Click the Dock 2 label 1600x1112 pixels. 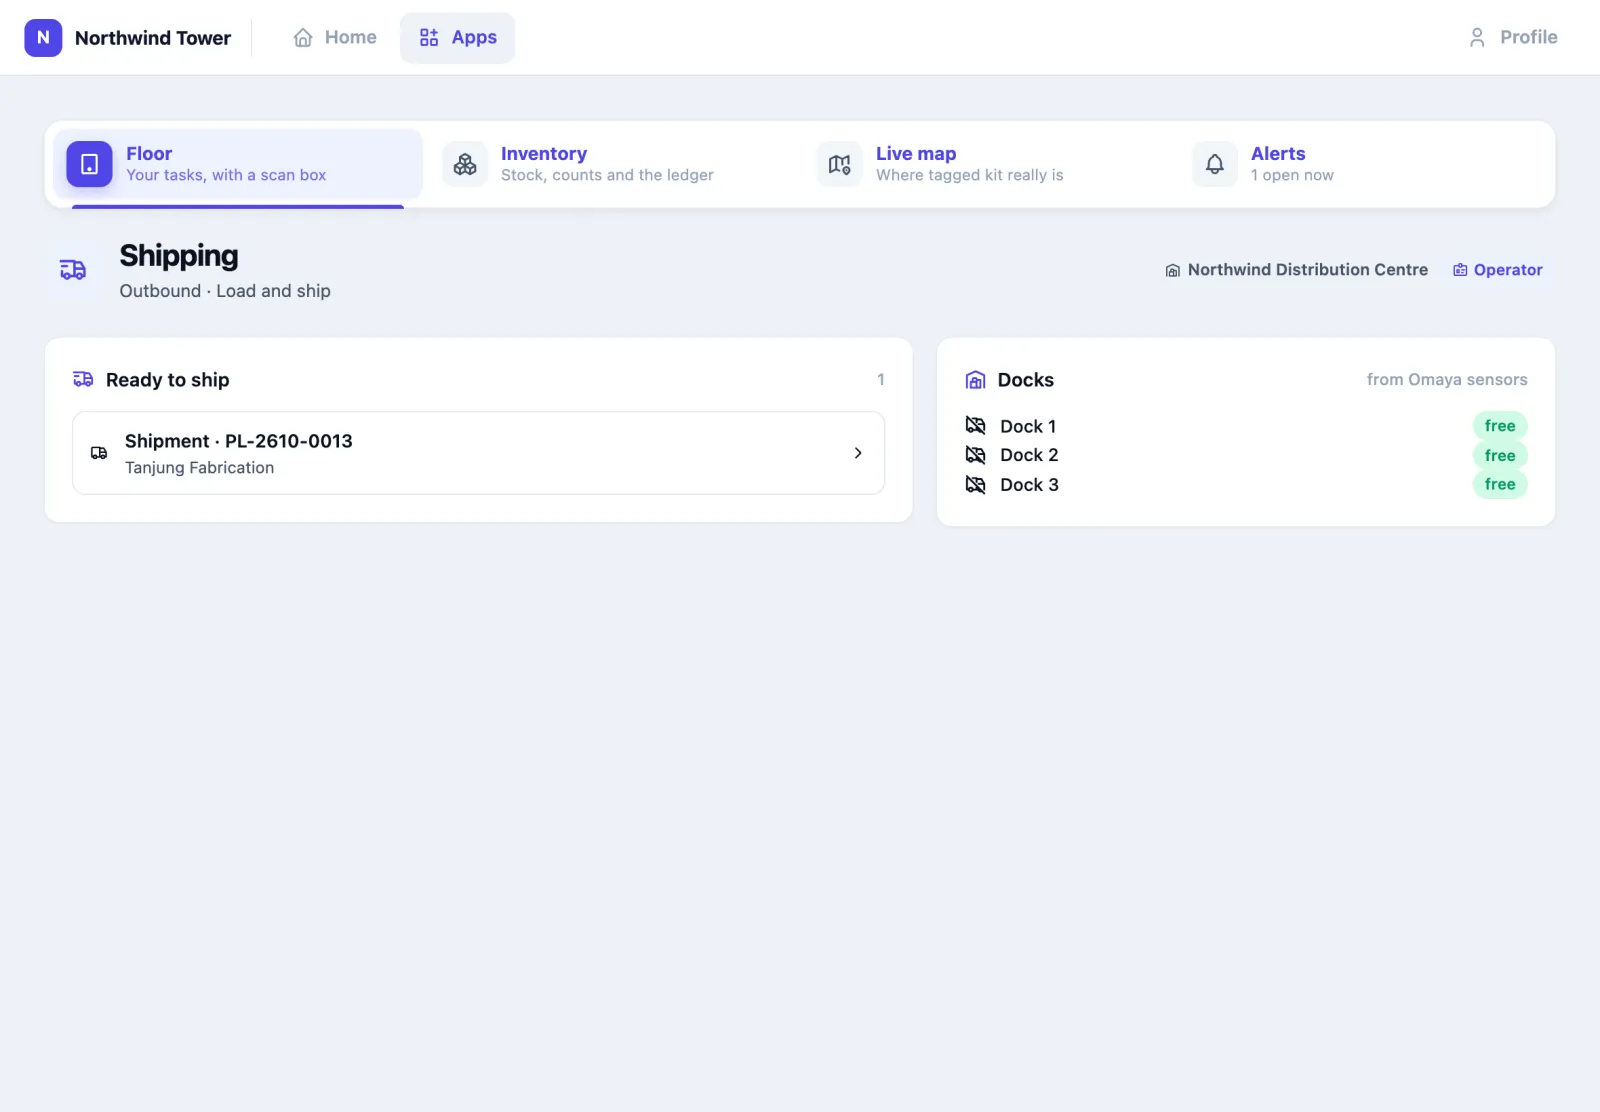(x=1029, y=455)
